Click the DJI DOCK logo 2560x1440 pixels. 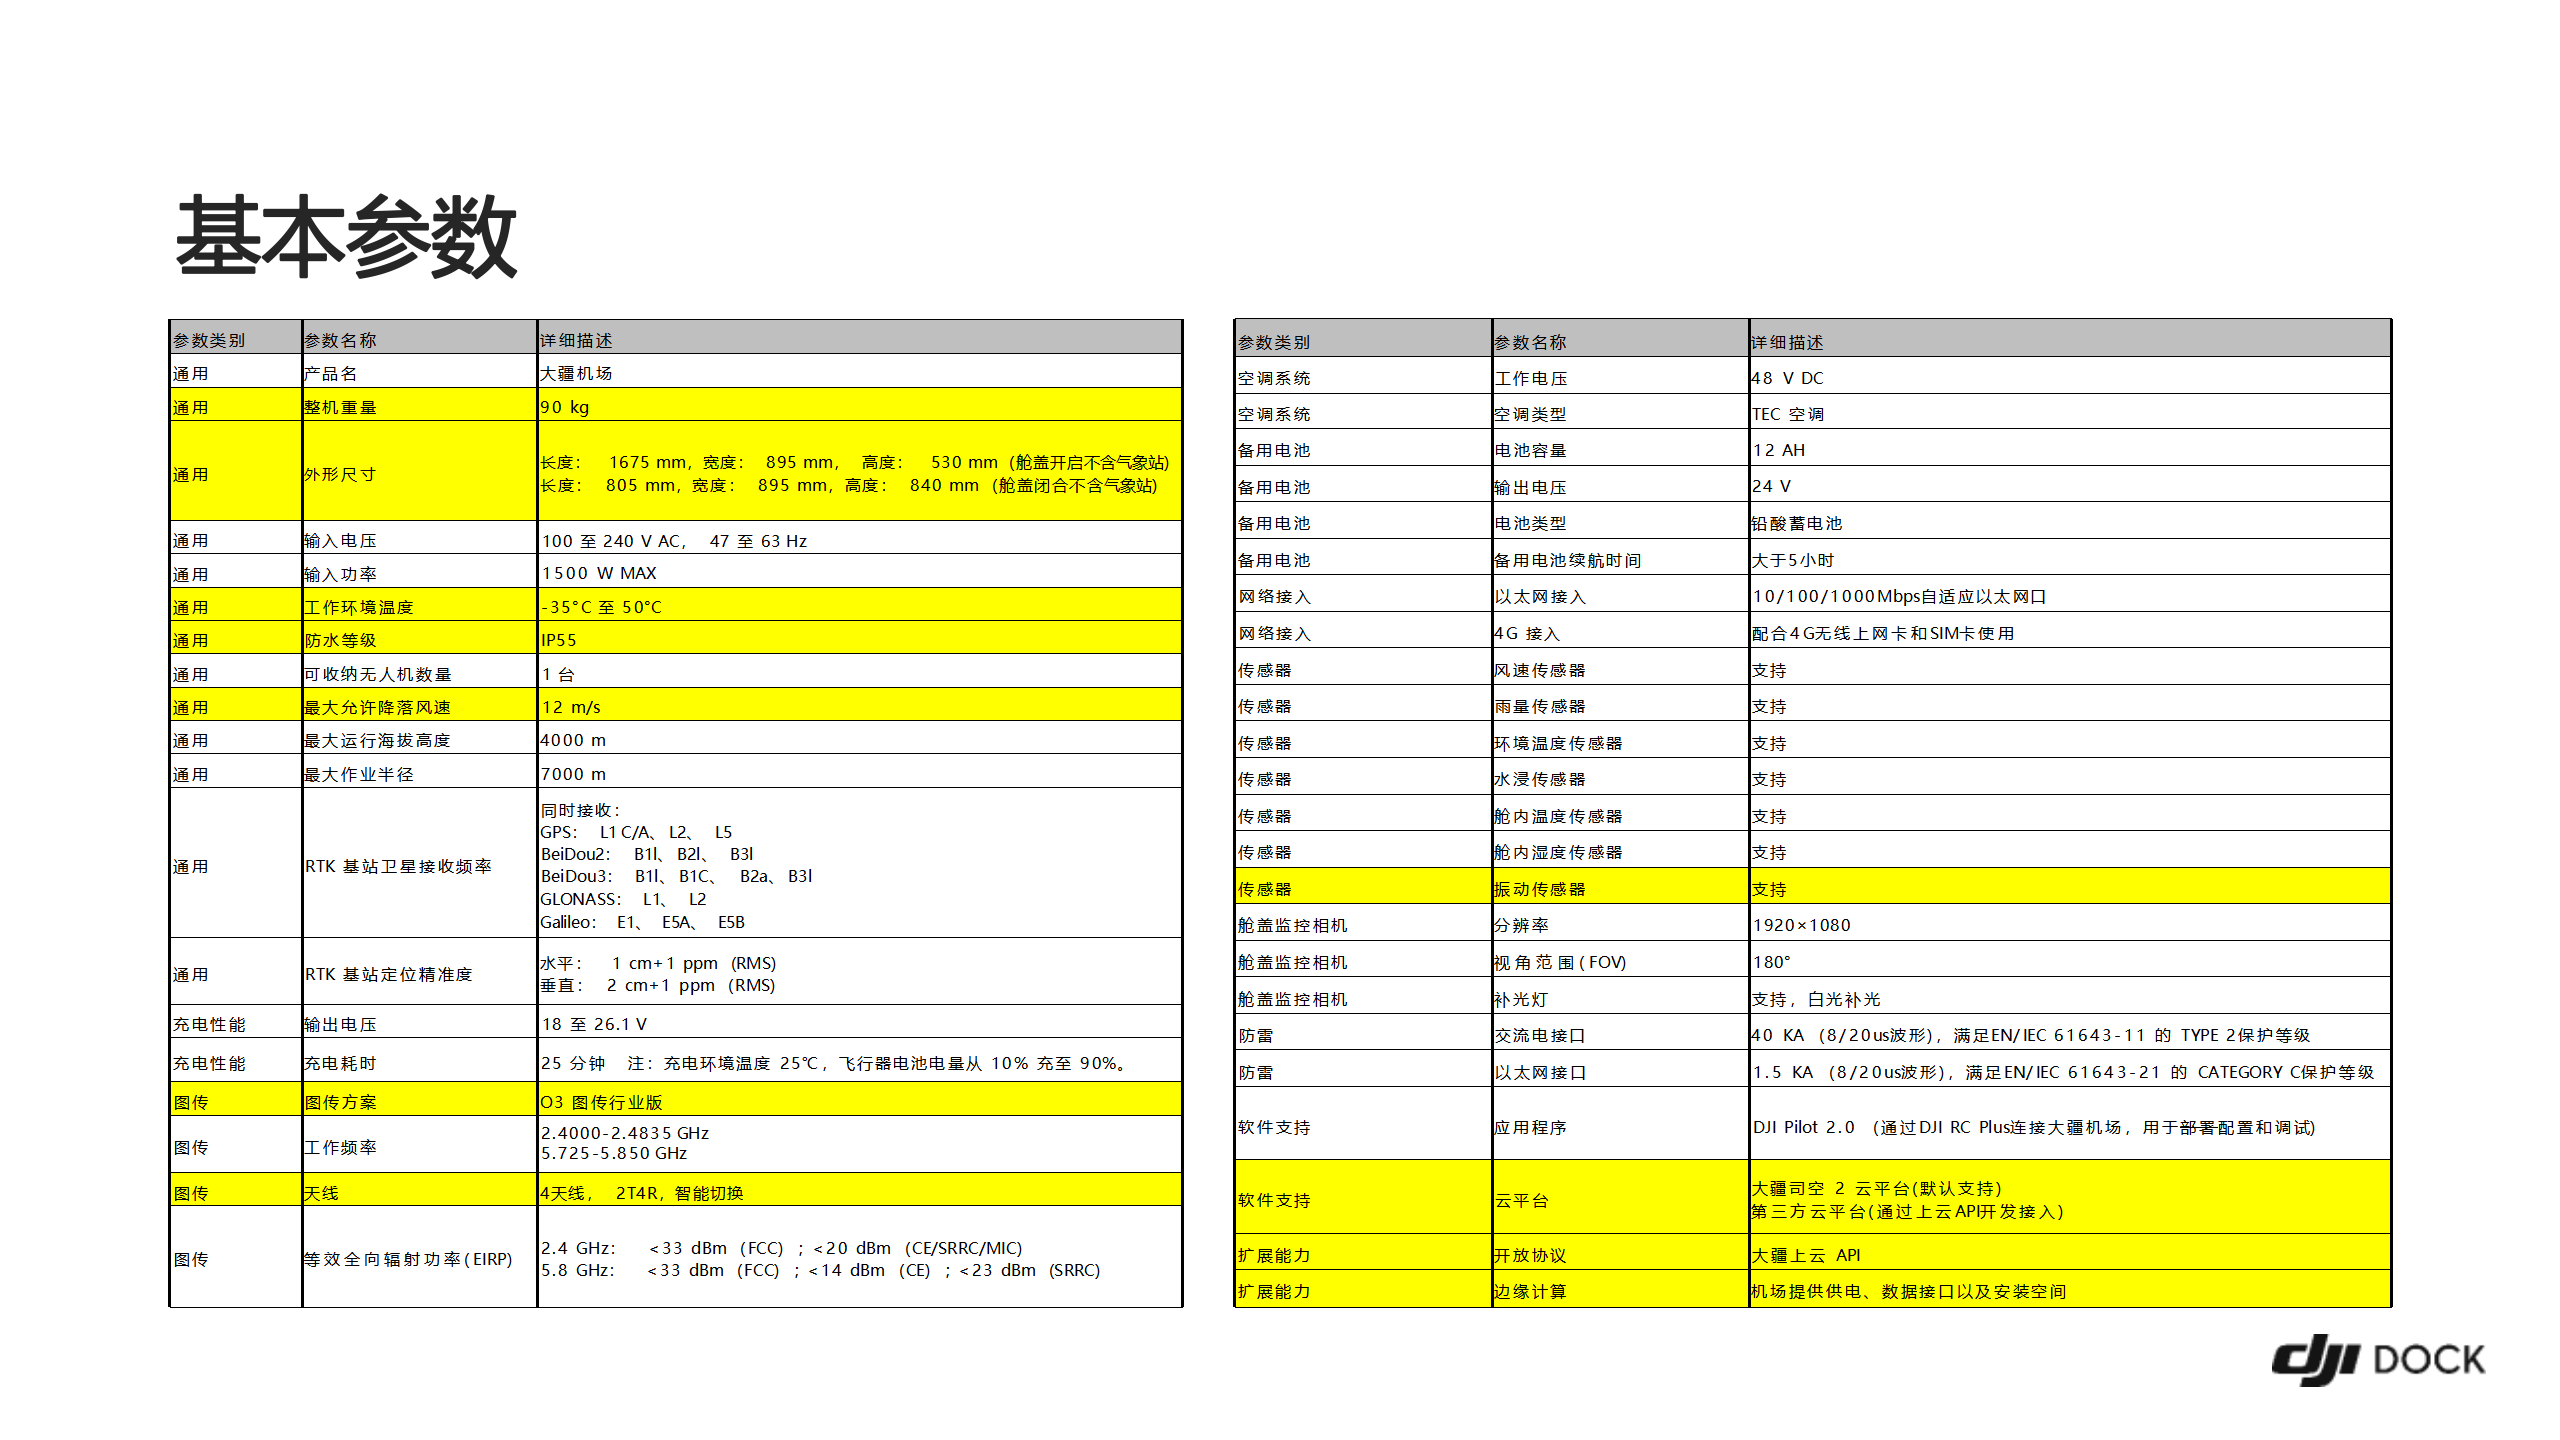click(2378, 1360)
